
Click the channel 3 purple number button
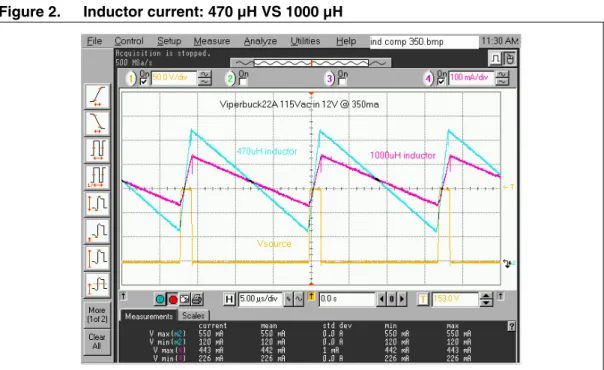click(x=329, y=79)
